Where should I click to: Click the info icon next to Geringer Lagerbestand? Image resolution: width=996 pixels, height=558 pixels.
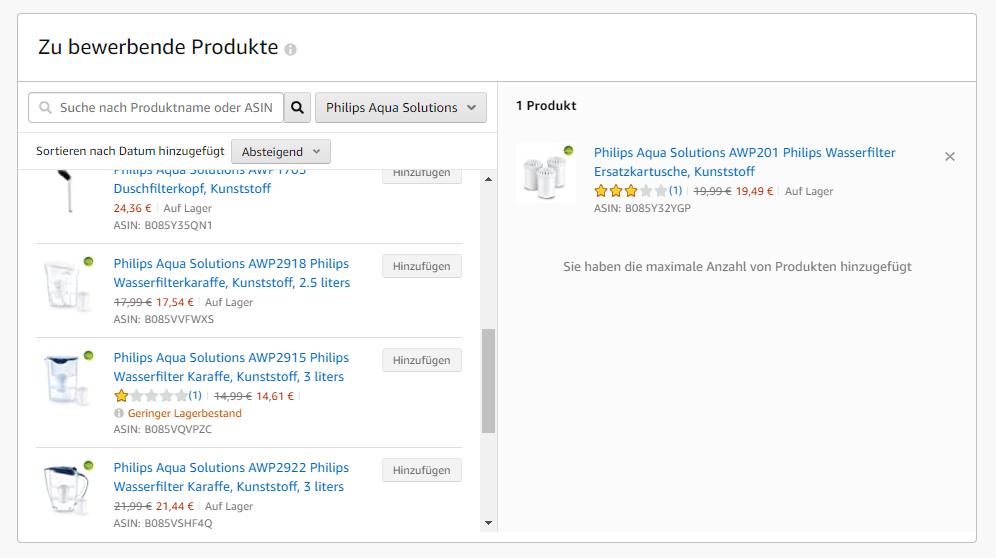(119, 413)
